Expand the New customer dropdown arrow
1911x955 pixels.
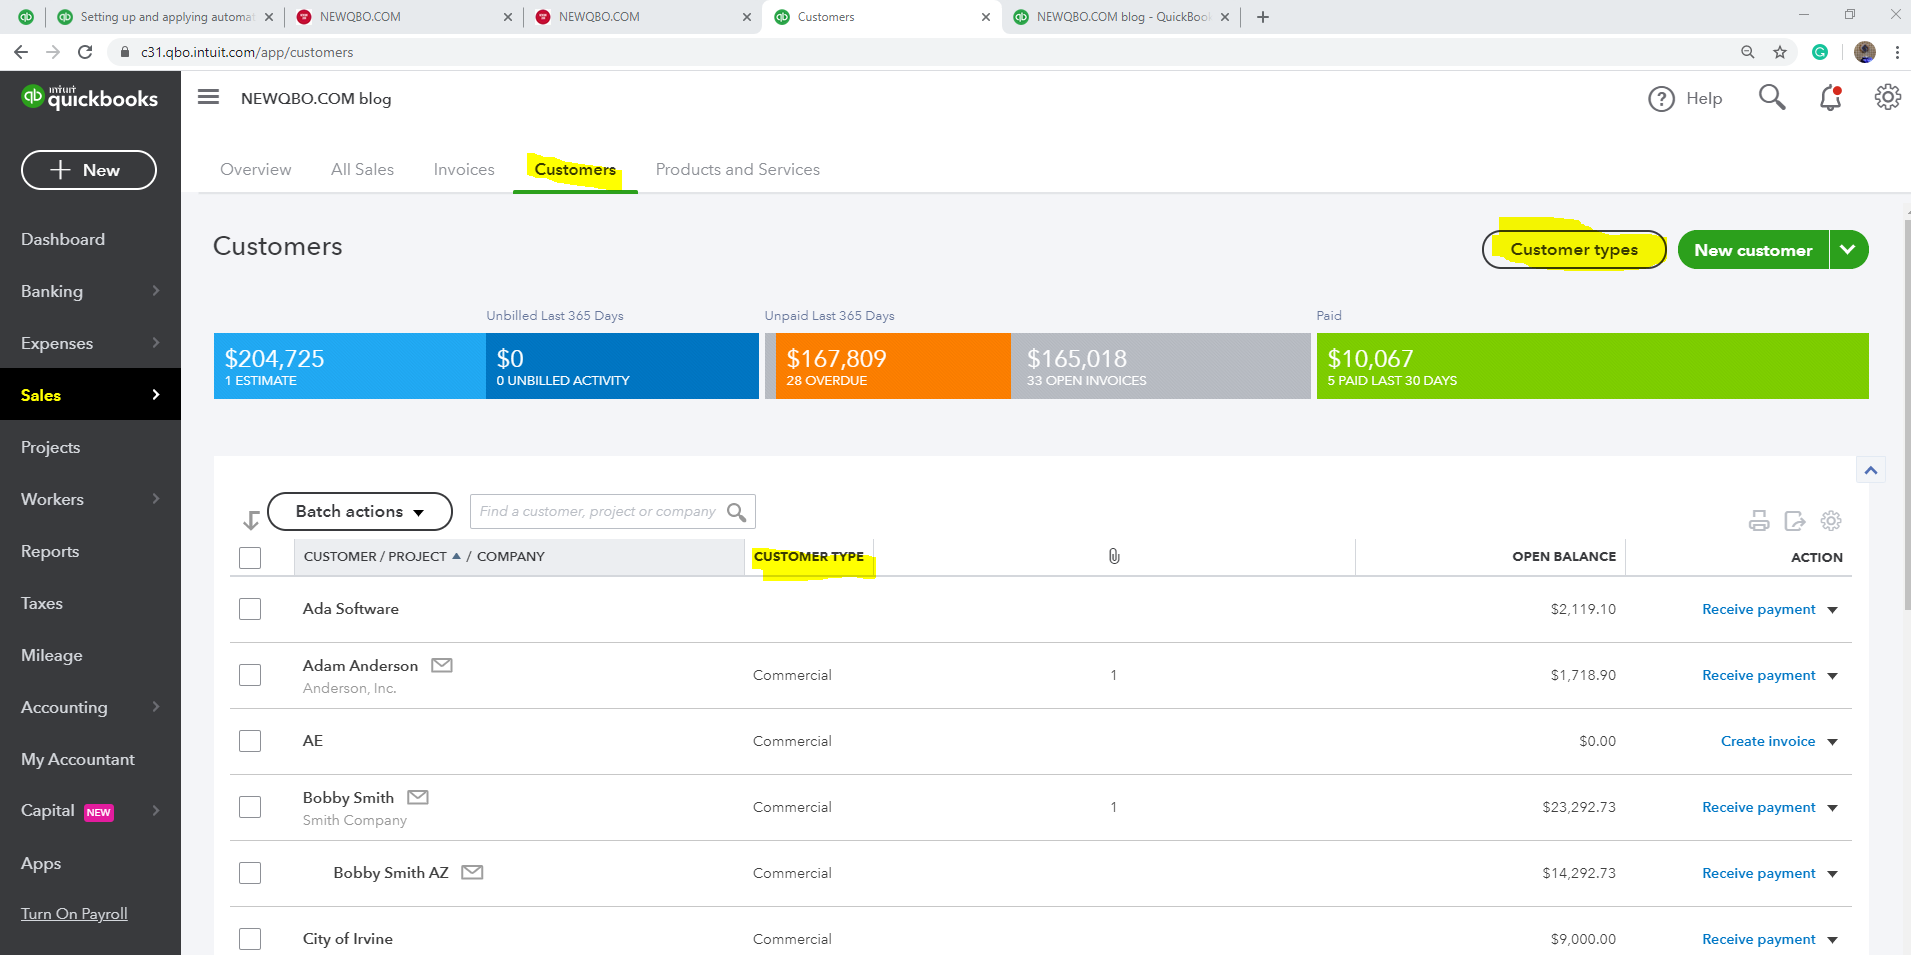(x=1848, y=249)
